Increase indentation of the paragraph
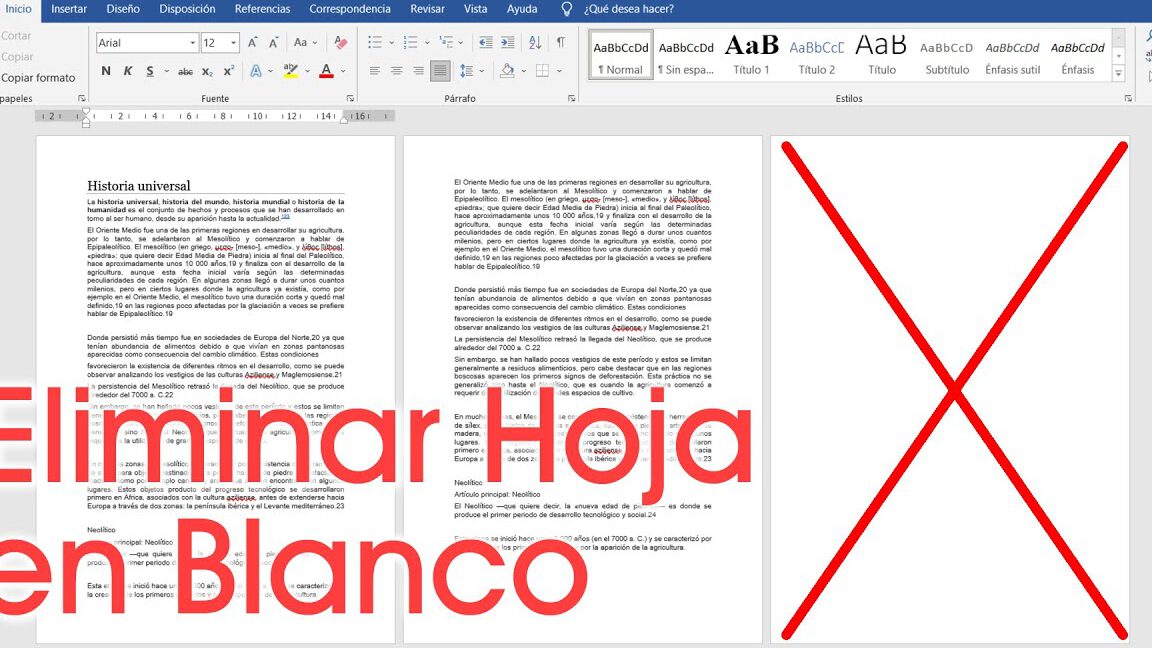Image resolution: width=1152 pixels, height=648 pixels. tap(509, 44)
